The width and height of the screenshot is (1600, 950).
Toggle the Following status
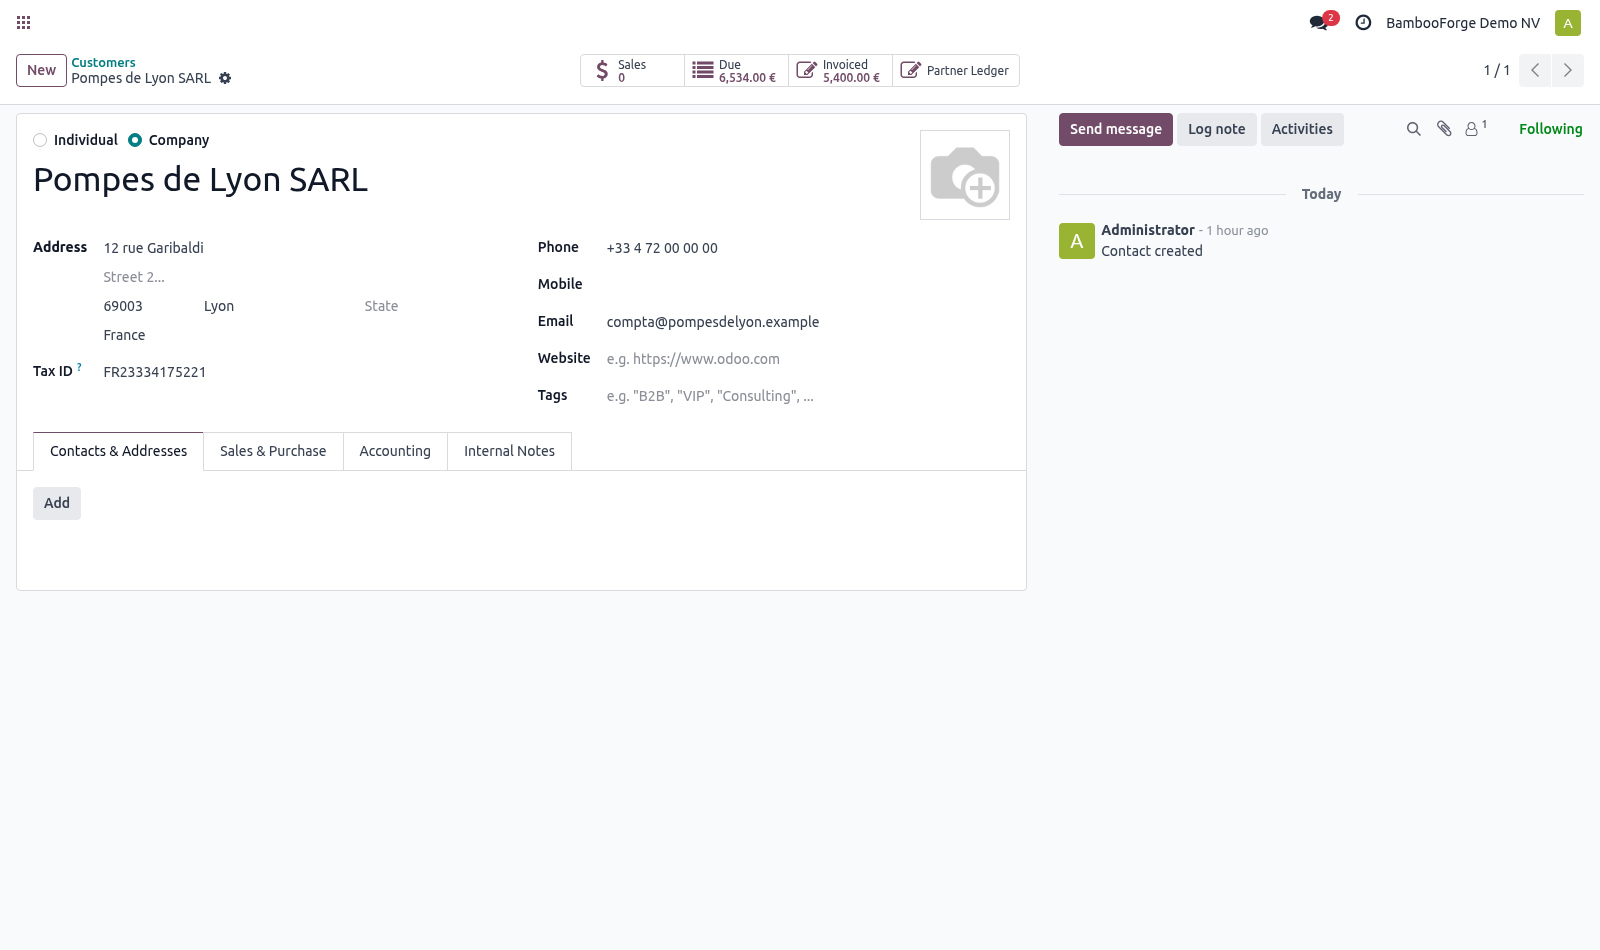[1550, 129]
